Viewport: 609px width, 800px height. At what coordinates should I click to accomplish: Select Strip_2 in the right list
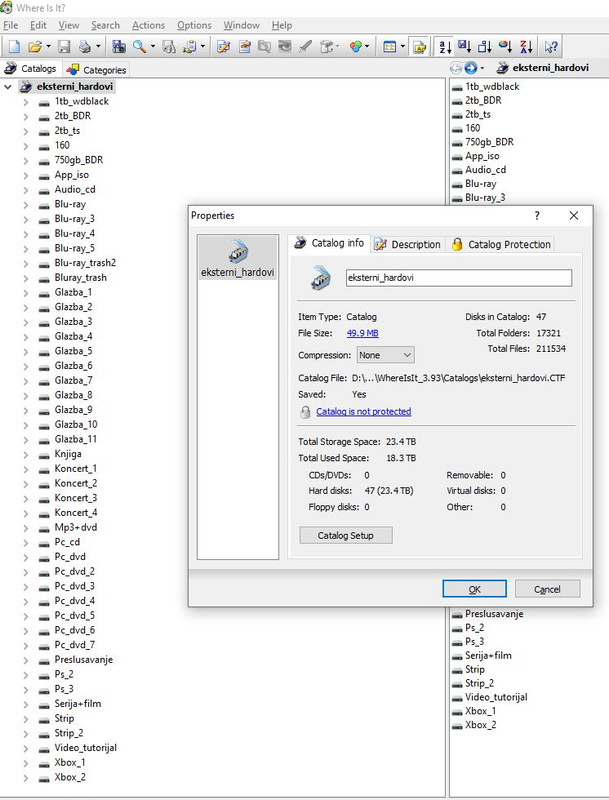click(x=479, y=683)
